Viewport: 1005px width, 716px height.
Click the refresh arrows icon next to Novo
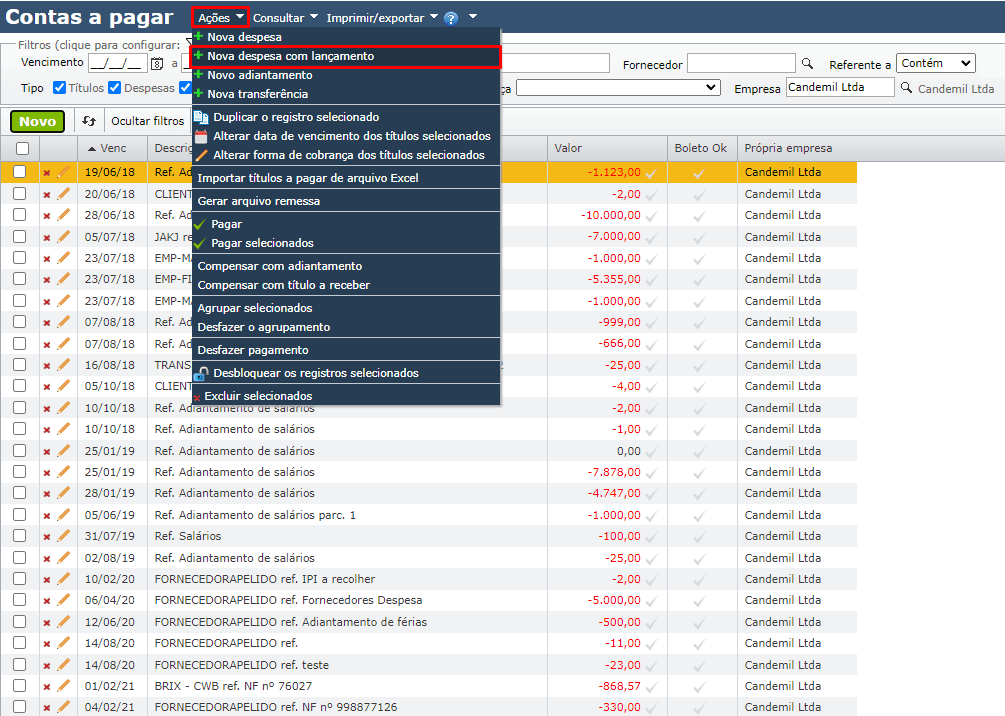[89, 121]
